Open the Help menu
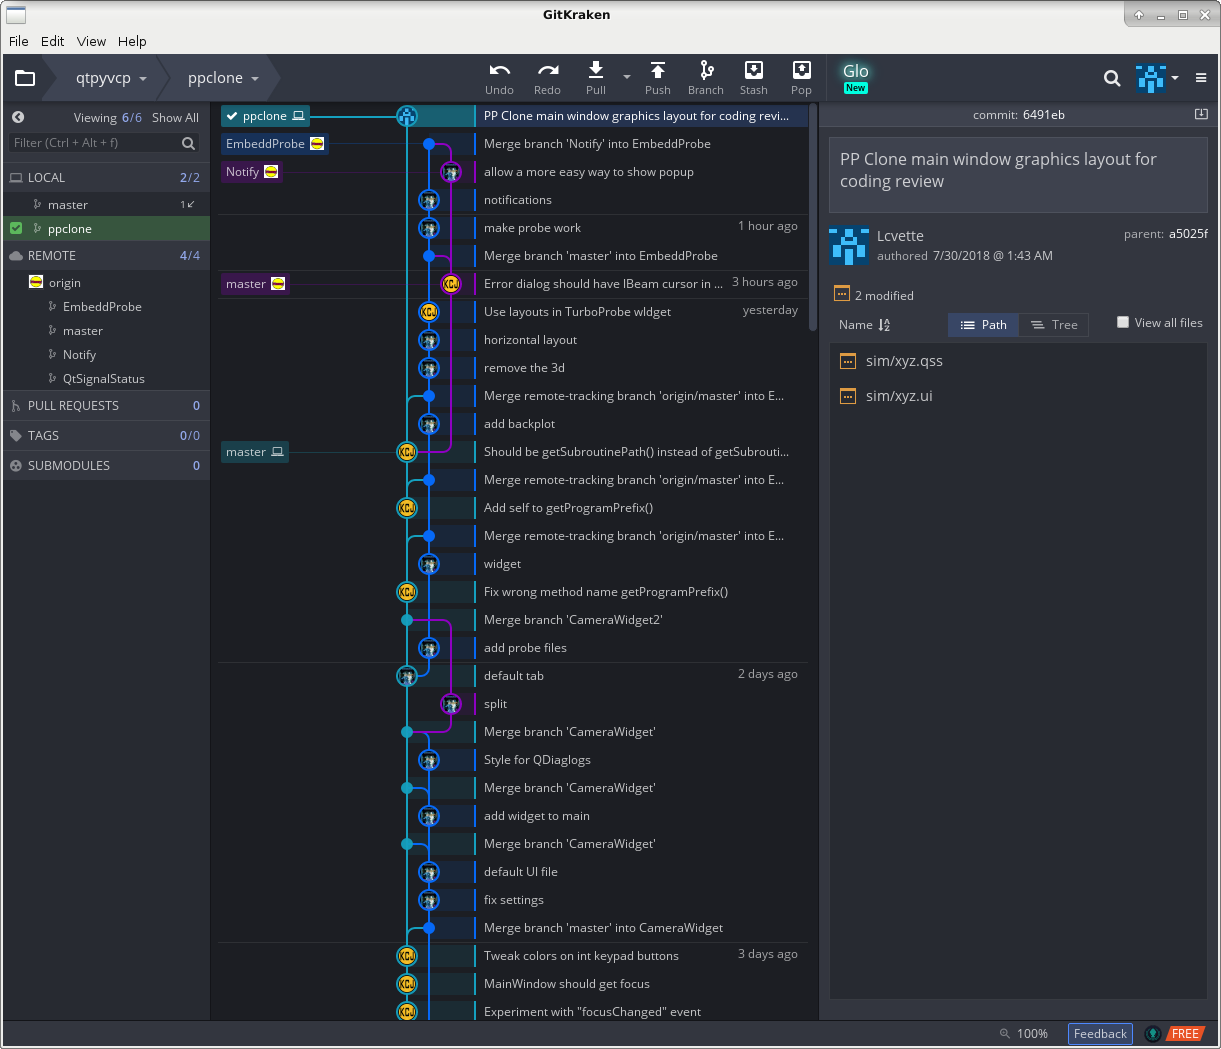1221x1049 pixels. pos(132,41)
